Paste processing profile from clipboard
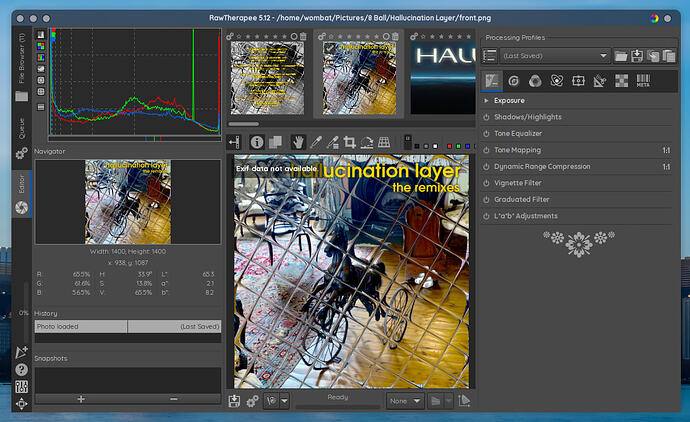 point(669,56)
